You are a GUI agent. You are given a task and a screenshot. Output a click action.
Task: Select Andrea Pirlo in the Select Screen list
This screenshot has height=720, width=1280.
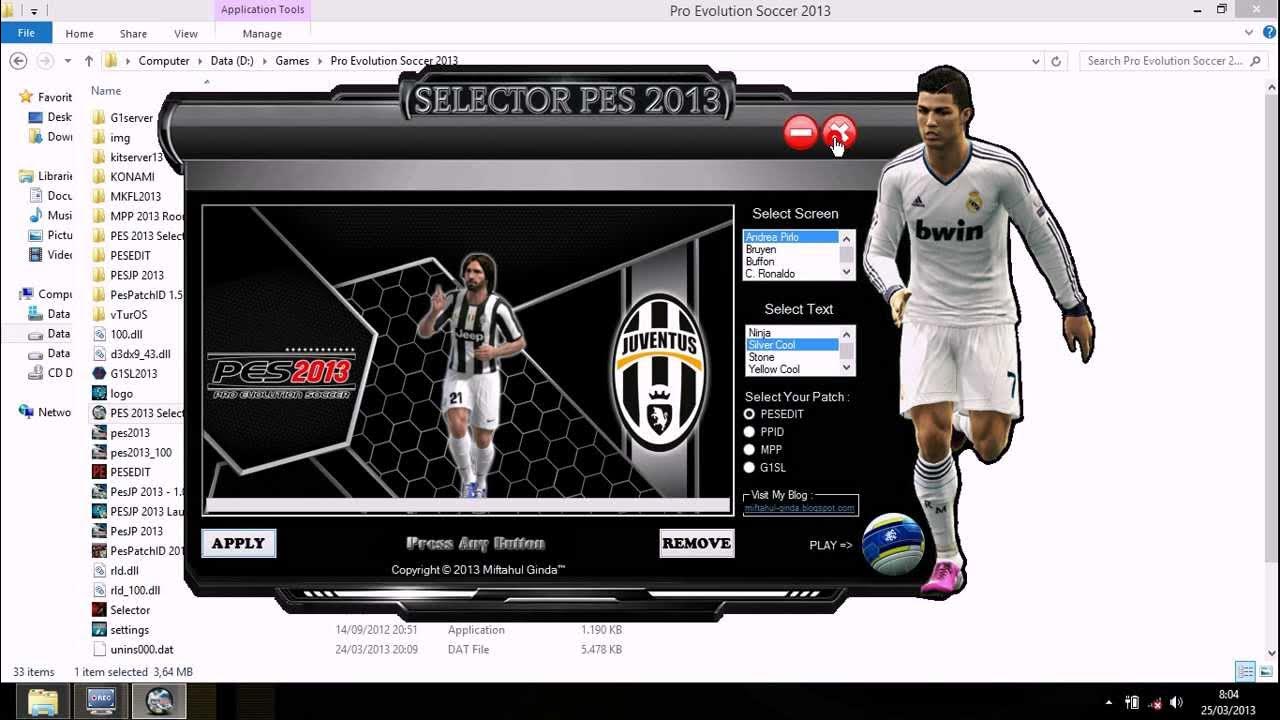[x=791, y=237]
